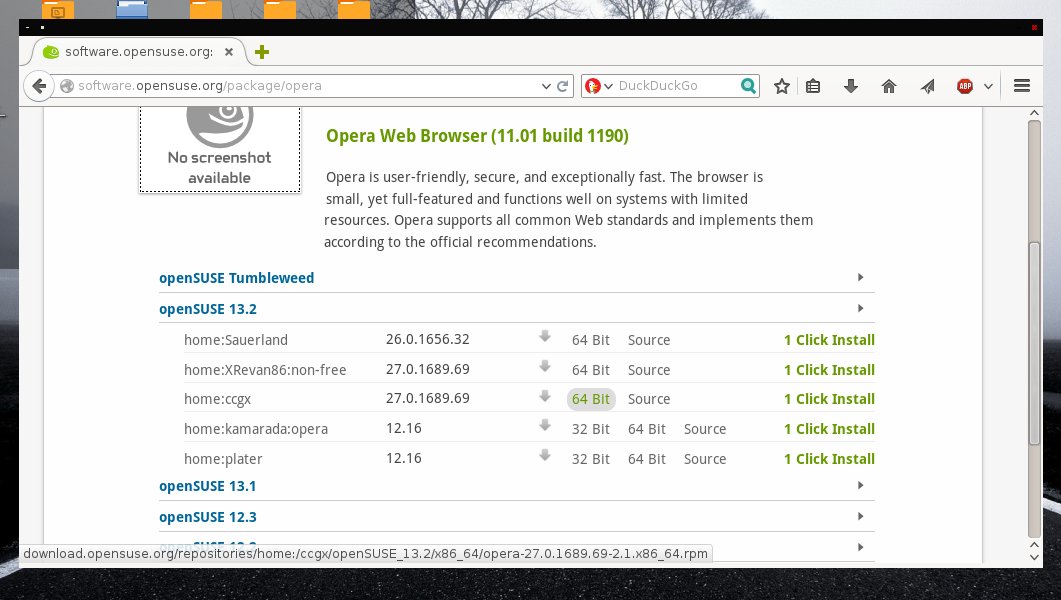1061x600 pixels.
Task: Click 1 Click Install for home:ccgx
Action: pyautogui.click(x=829, y=399)
